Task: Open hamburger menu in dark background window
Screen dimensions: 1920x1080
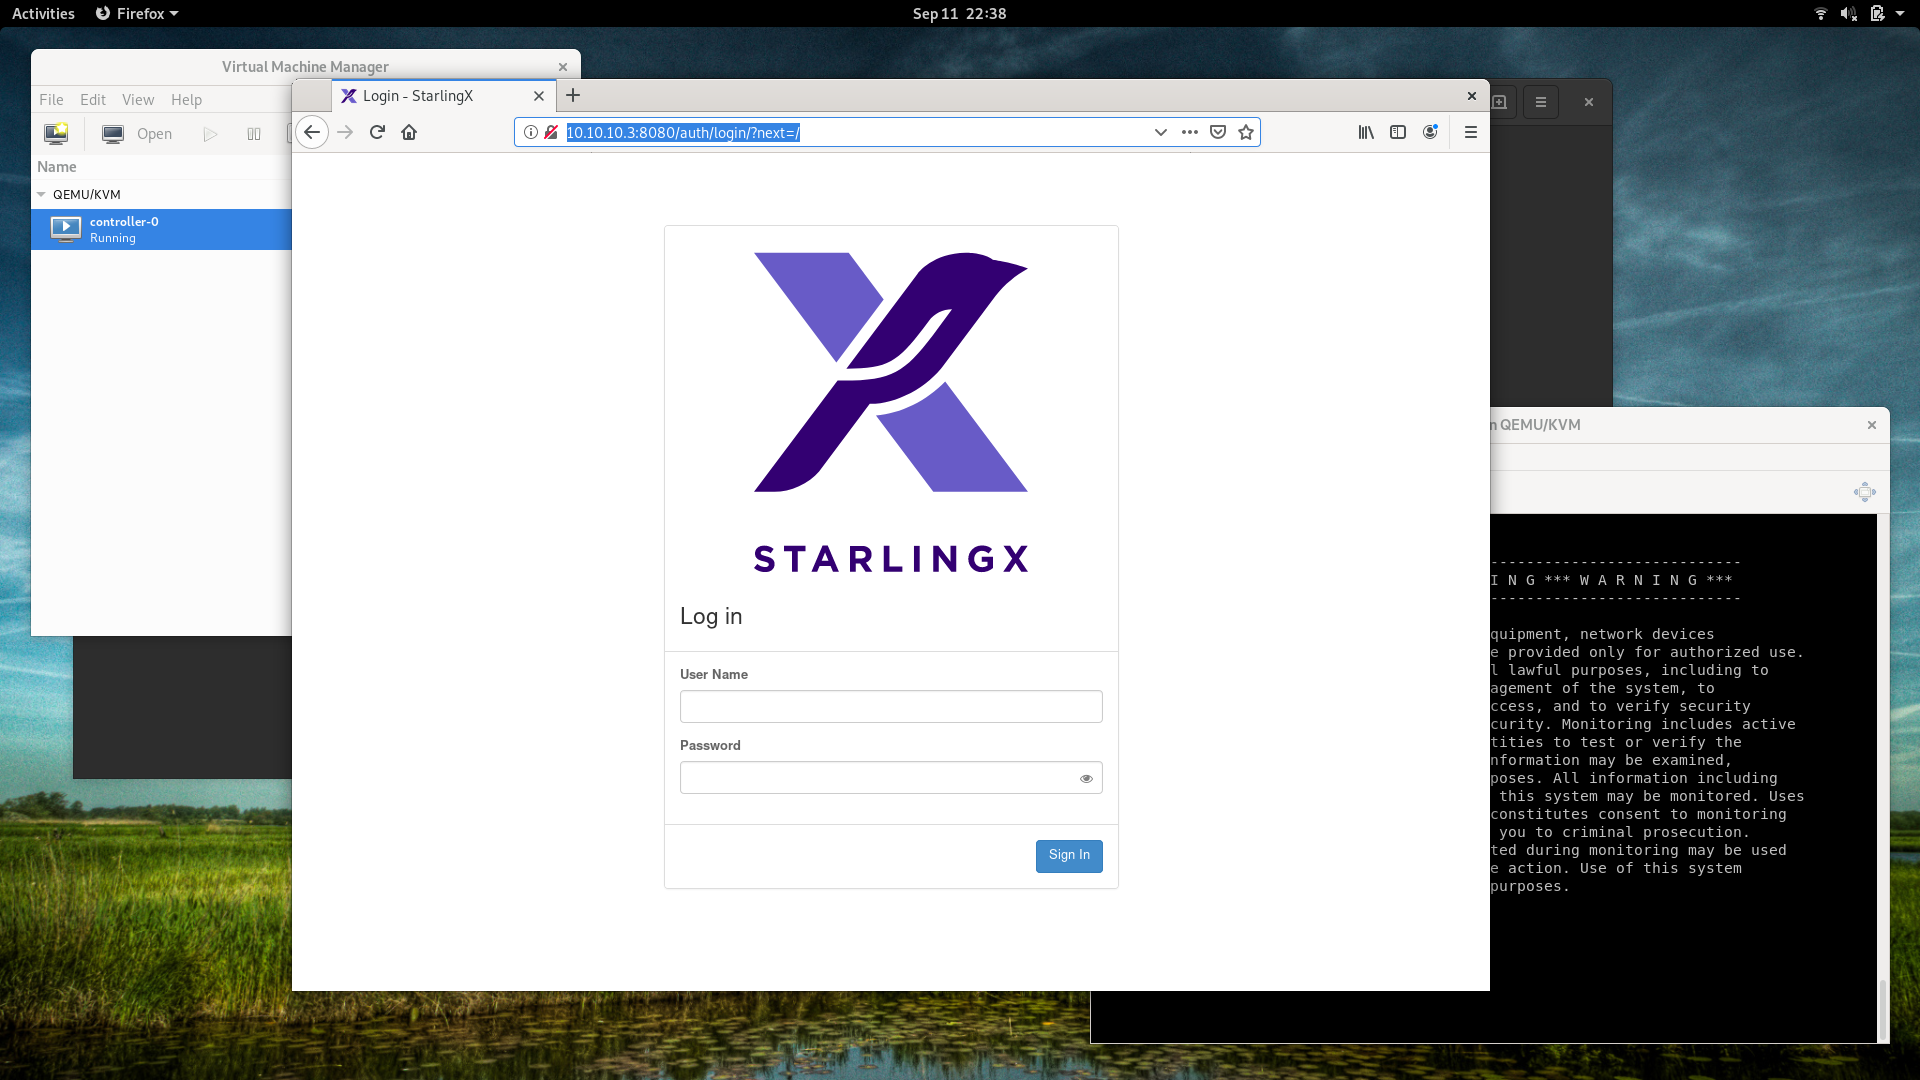Action: (1541, 102)
